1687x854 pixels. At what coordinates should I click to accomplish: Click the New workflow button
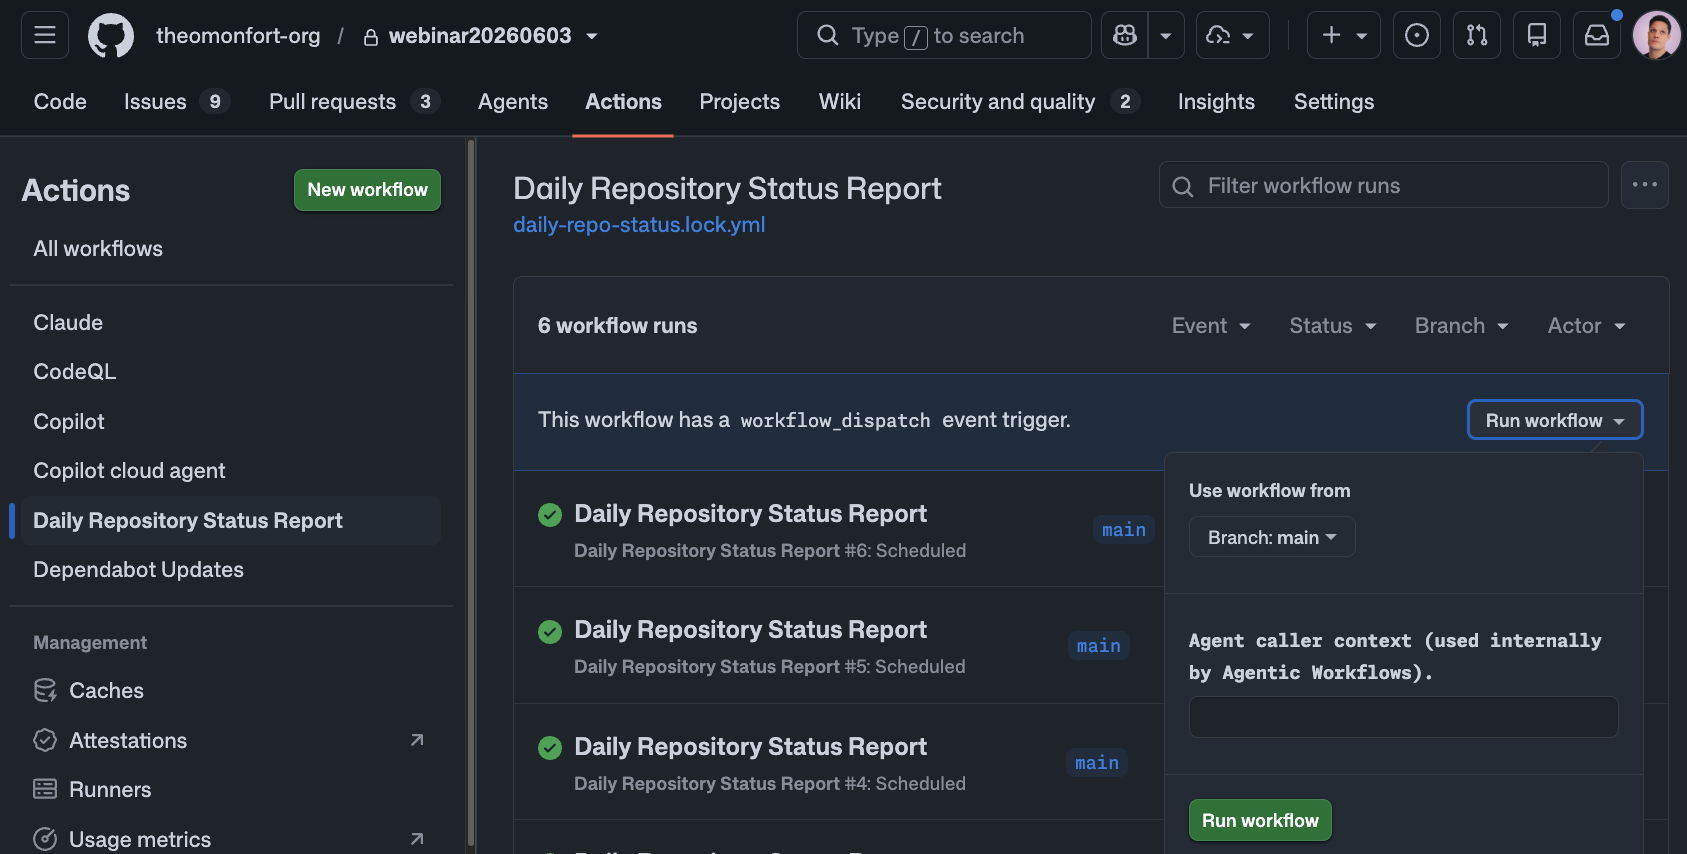pos(367,190)
